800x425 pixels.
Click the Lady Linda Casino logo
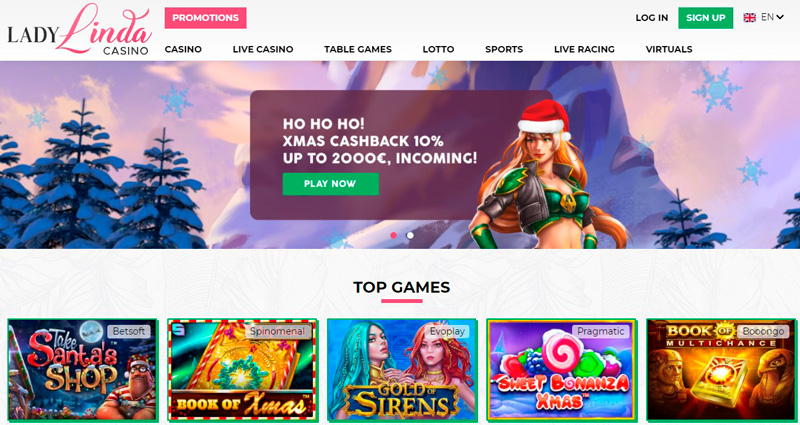tap(80, 29)
